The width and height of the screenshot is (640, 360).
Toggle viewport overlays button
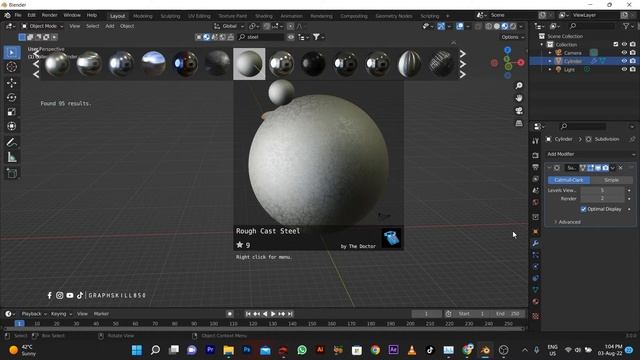point(460,26)
